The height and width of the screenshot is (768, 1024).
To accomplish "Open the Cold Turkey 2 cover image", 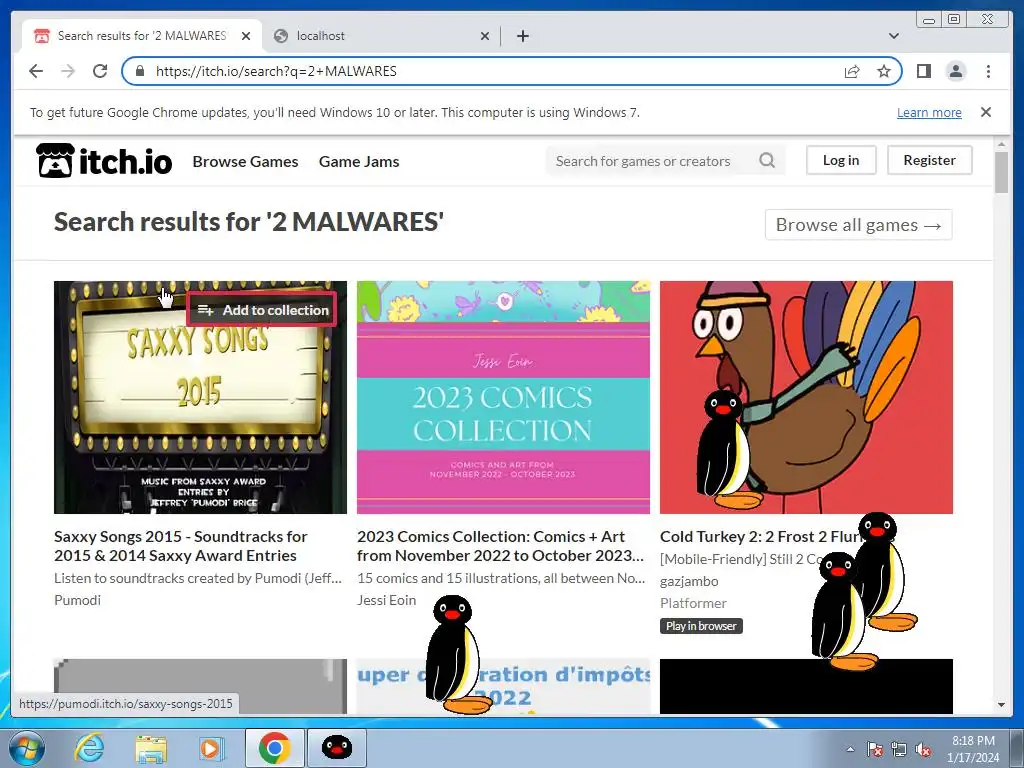I will click(x=807, y=397).
